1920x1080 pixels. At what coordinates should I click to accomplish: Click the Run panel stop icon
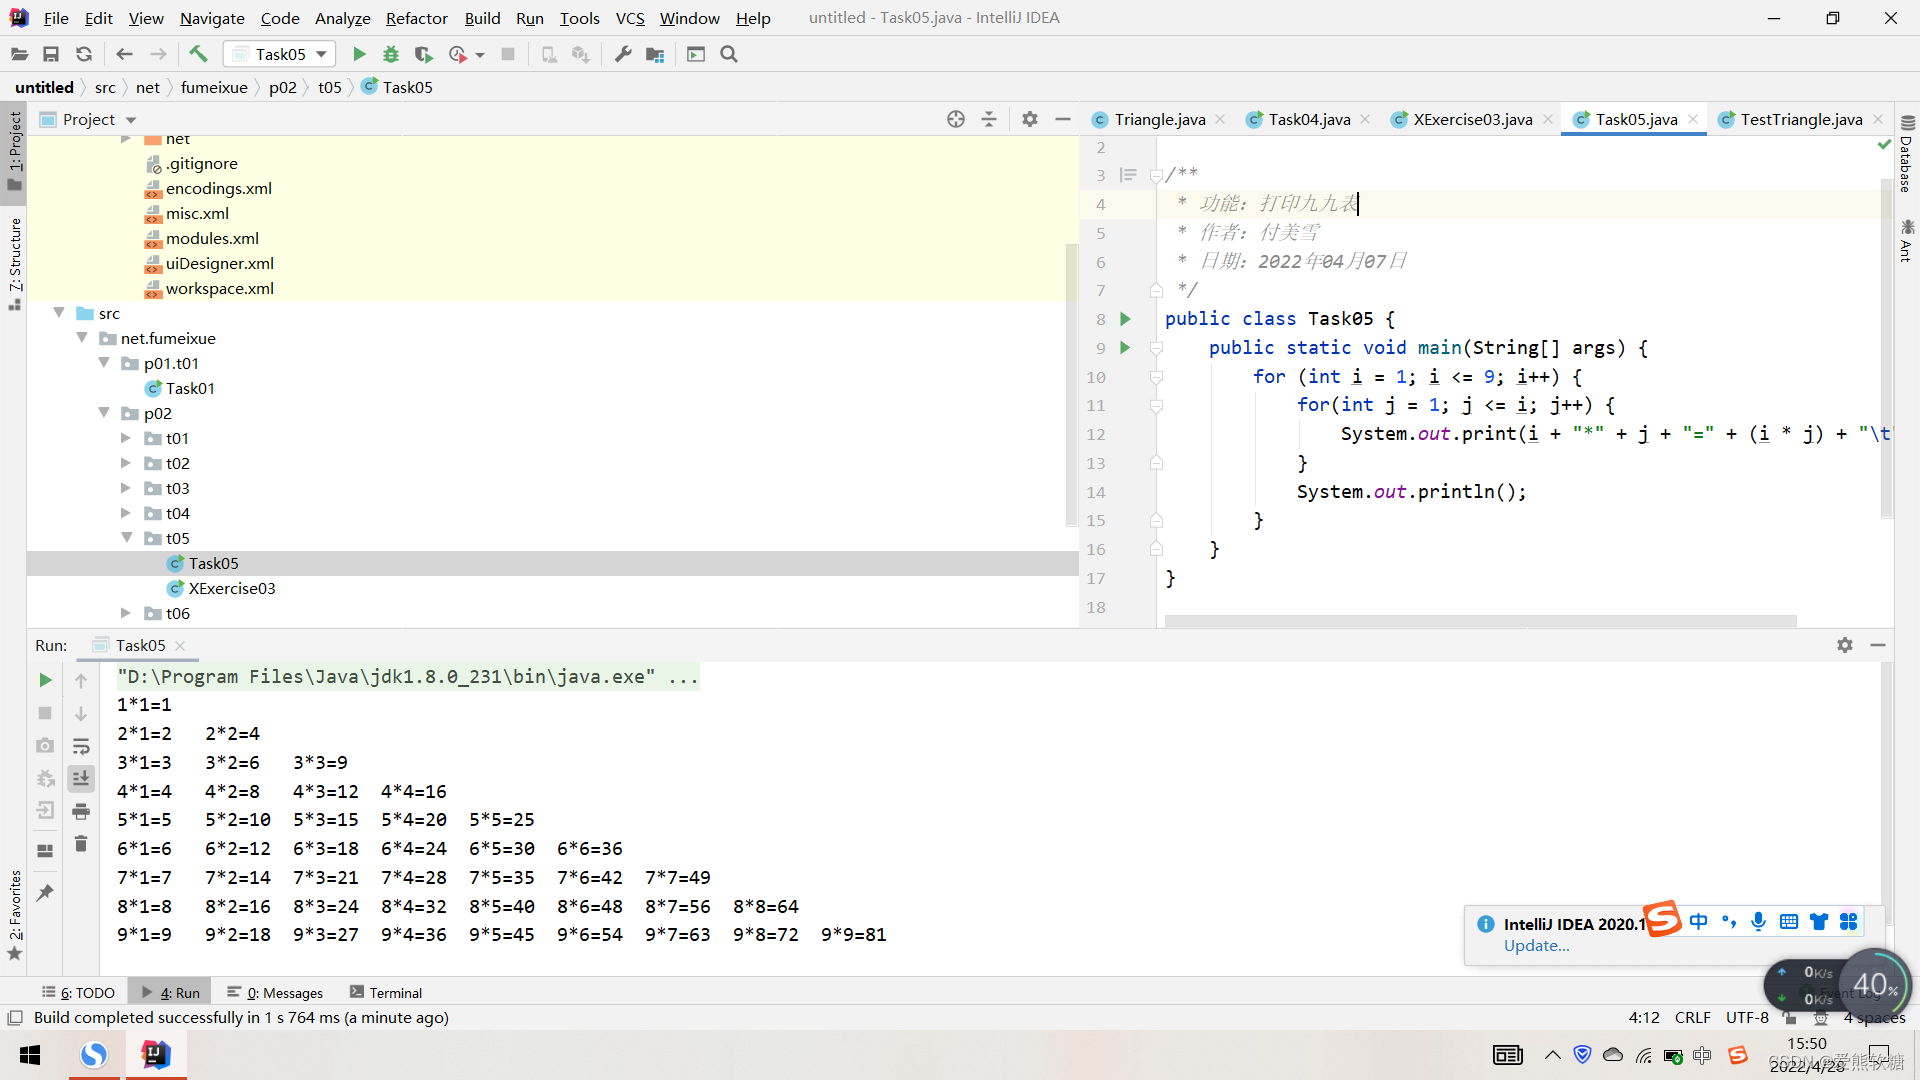coord(45,713)
